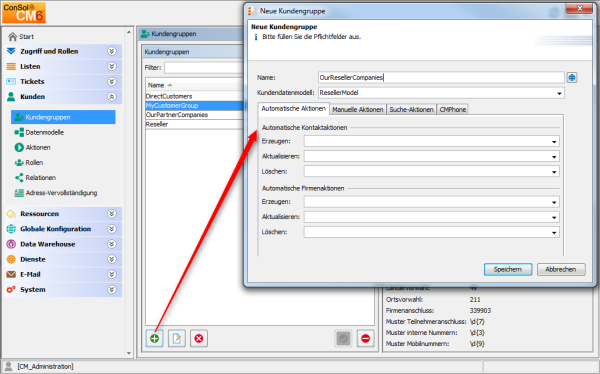Screen dimensions: 600x374
Task: Click the Dienste gear icon
Action: point(11,259)
